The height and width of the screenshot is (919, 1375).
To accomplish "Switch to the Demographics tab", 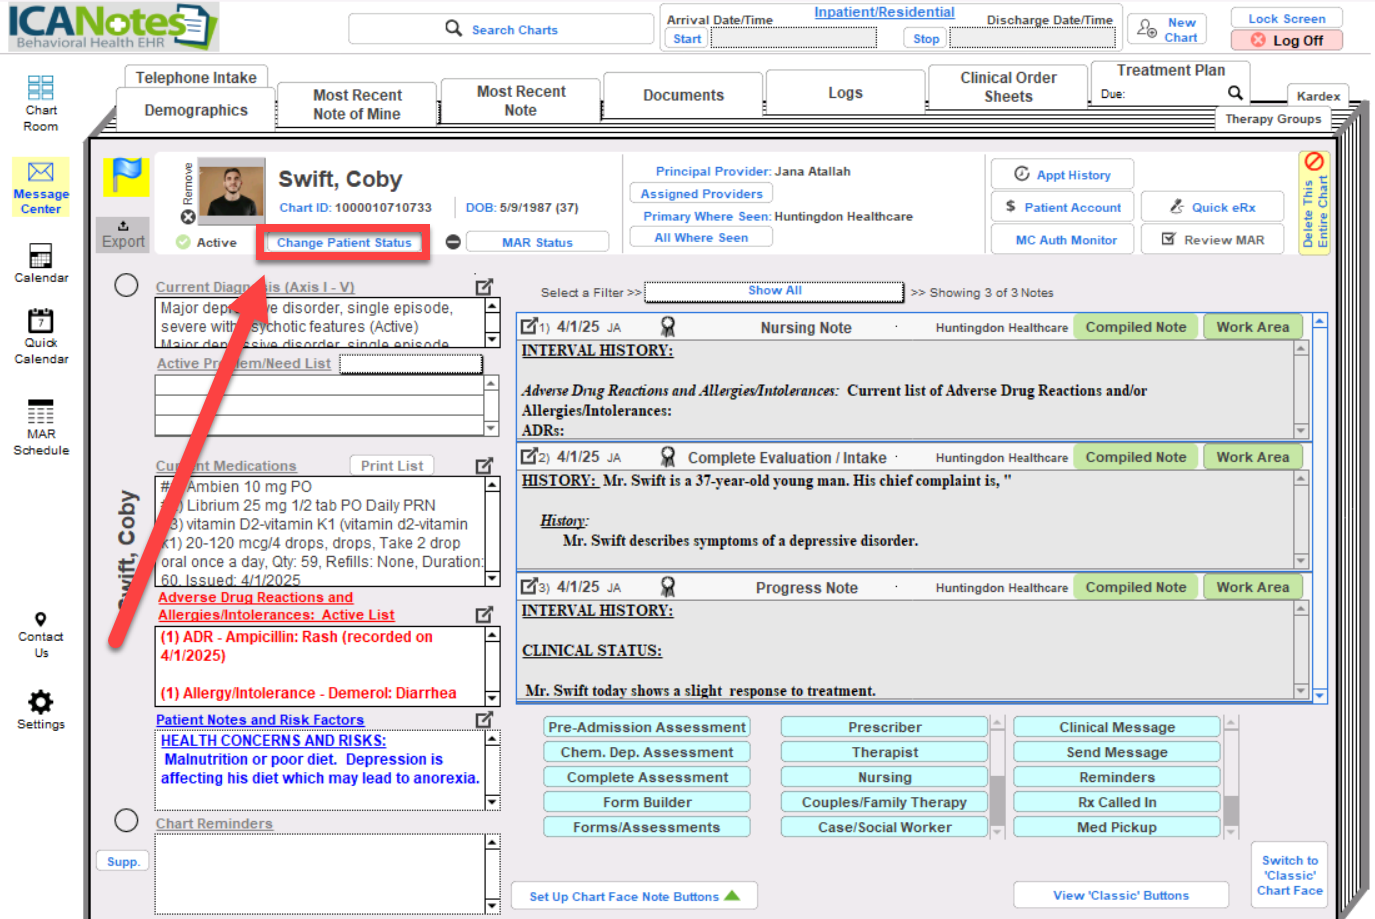I will click(x=196, y=110).
